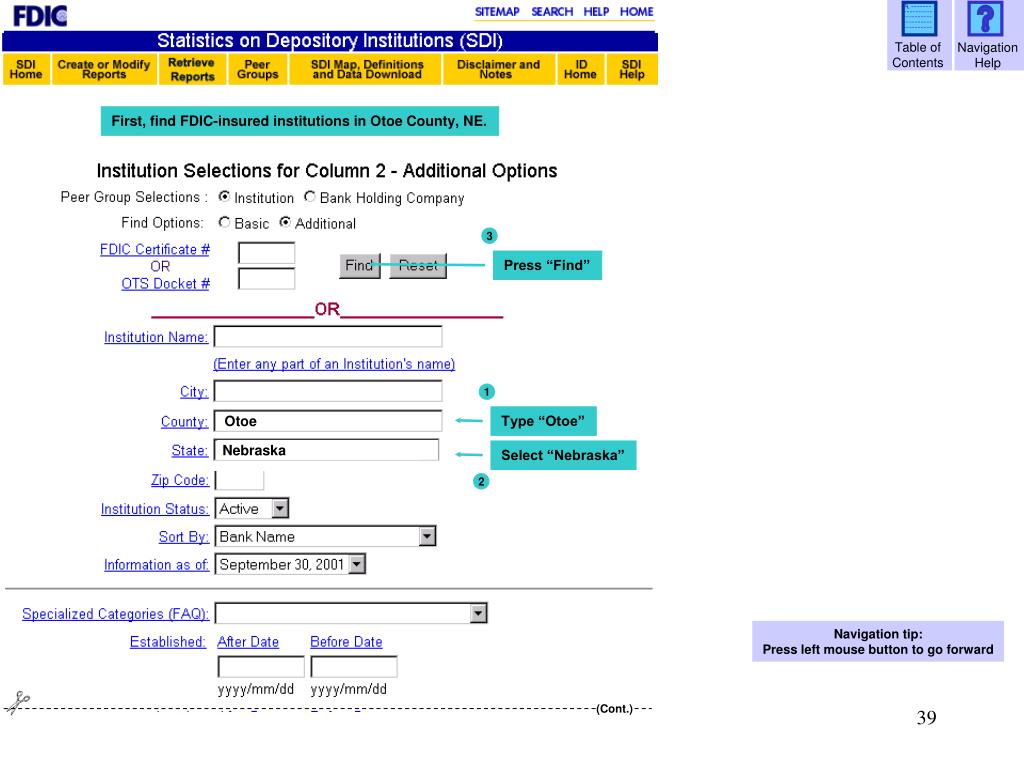The width and height of the screenshot is (1024, 768).
Task: Focus the OTS Docket number field
Action: pos(266,279)
